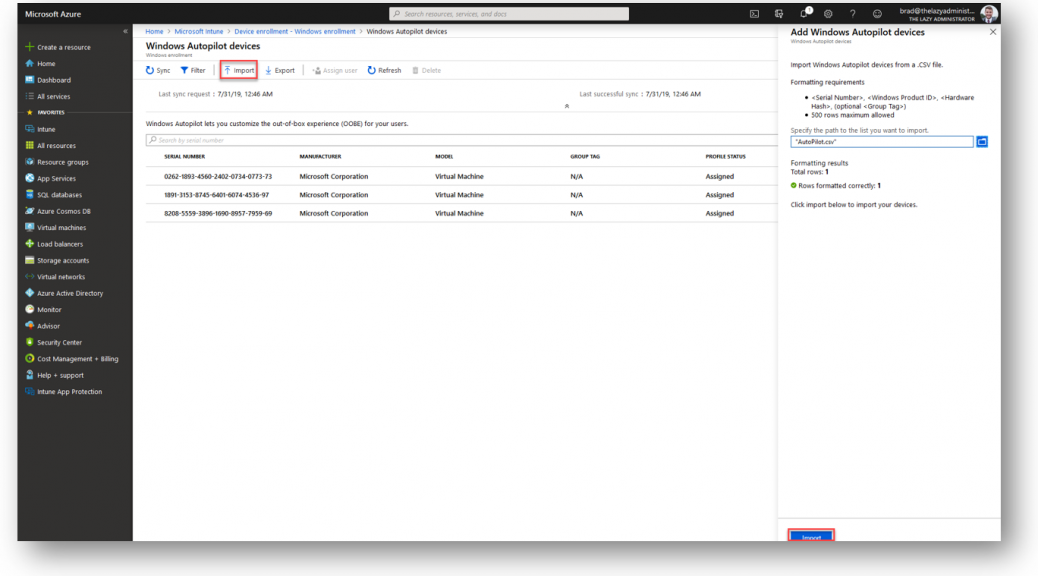Open the Help question mark icon

853,14
